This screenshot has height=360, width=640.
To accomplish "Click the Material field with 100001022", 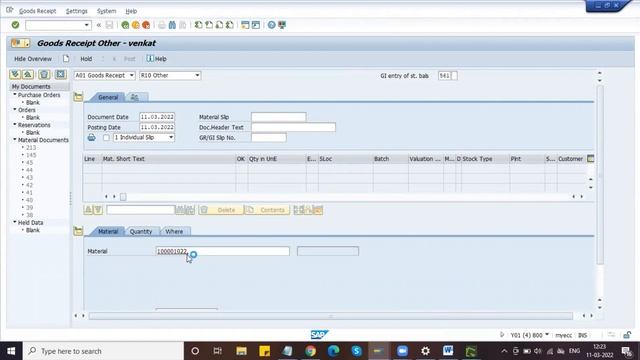I will [222, 251].
